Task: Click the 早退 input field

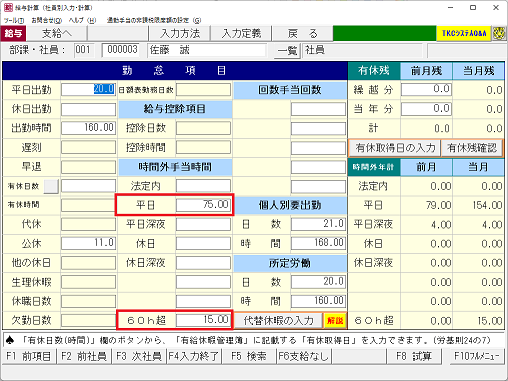Action: pyautogui.click(x=88, y=167)
